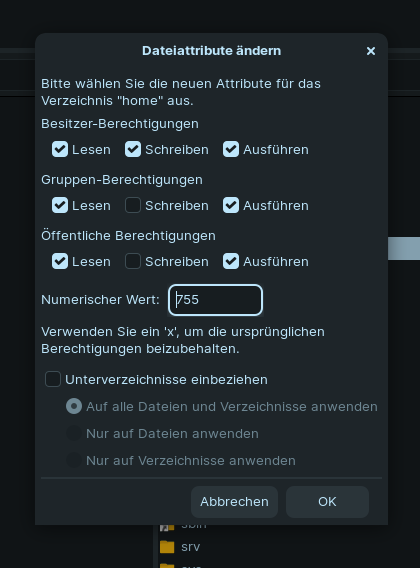The height and width of the screenshot is (568, 420).
Task: Uncheck Öffentliche Lesen permission
Action: (60, 261)
